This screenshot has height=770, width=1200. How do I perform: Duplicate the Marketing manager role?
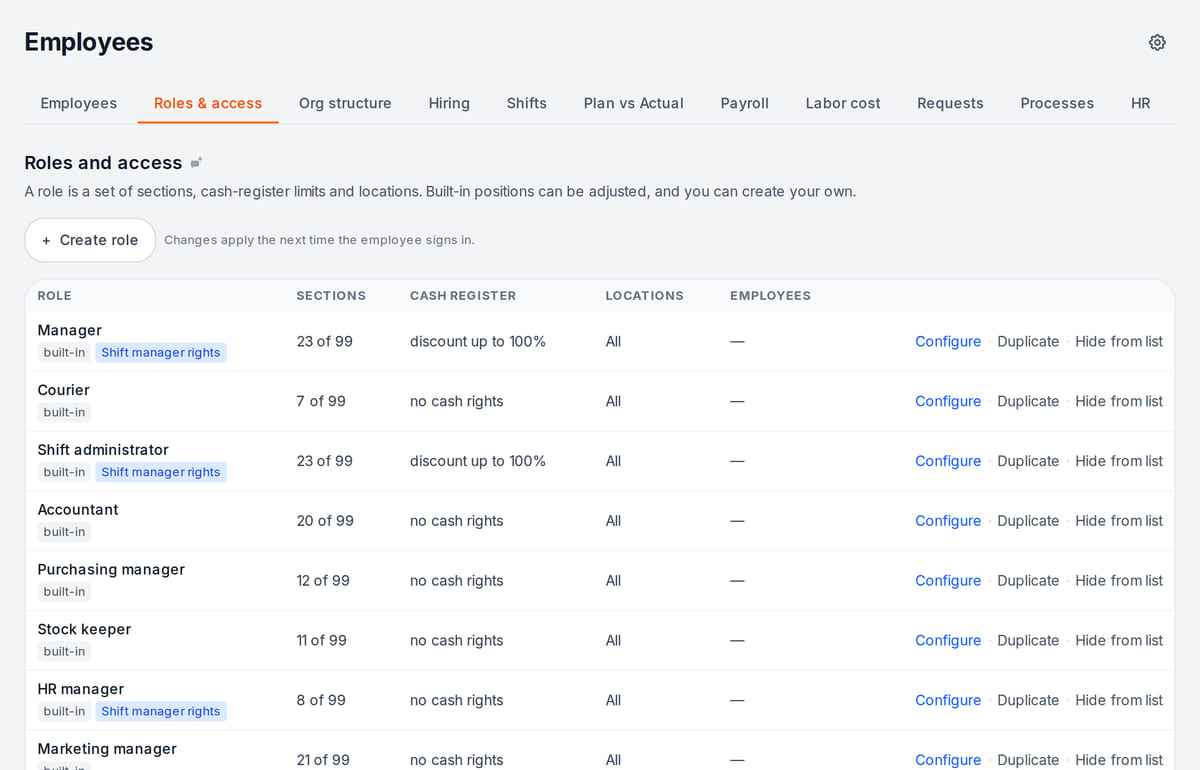click(1028, 760)
